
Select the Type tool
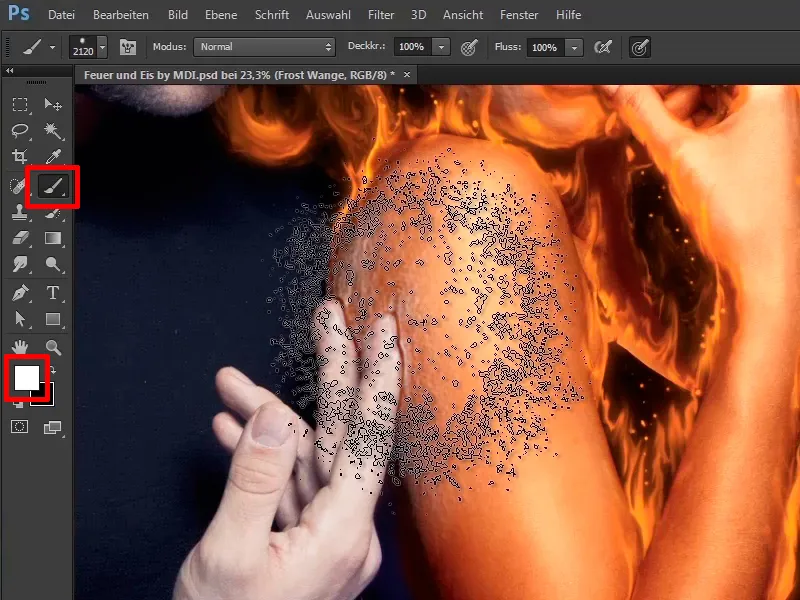point(53,292)
